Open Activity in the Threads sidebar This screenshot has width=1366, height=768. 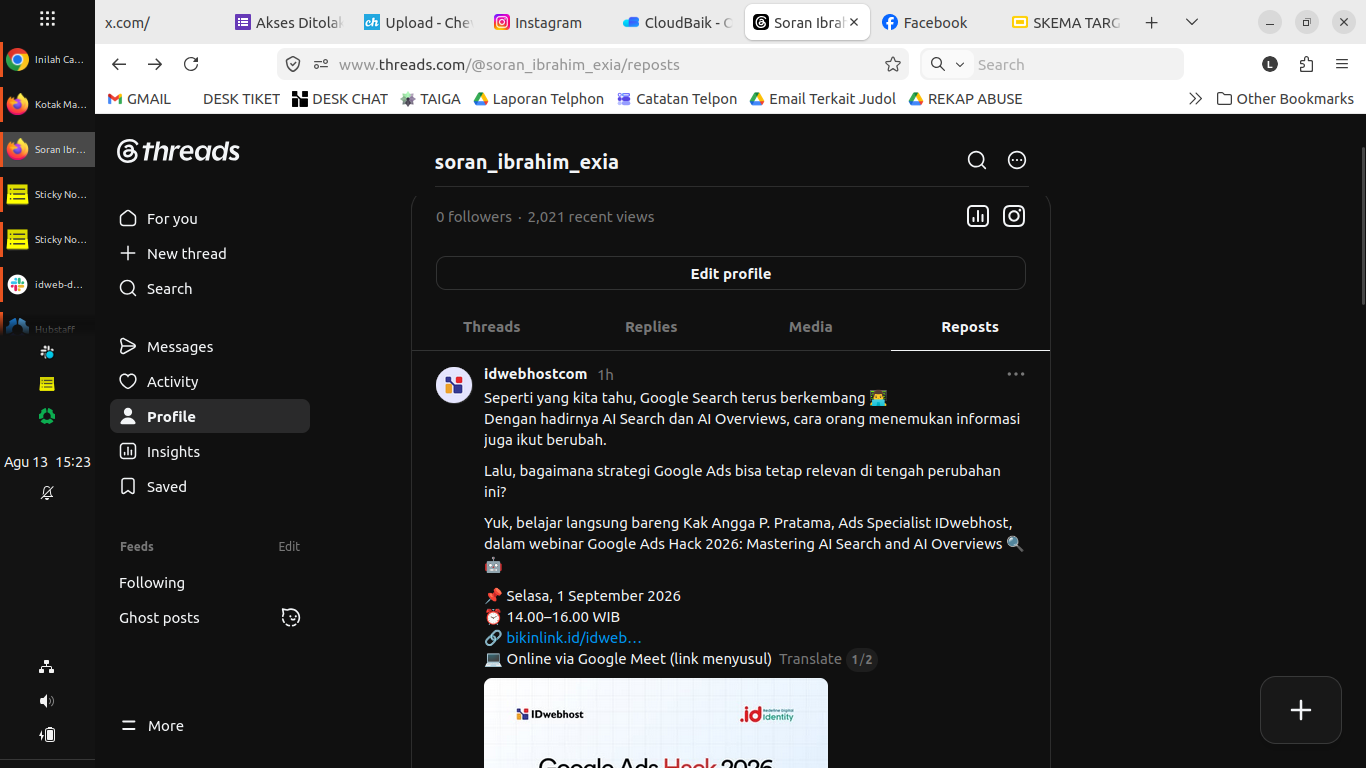(210, 382)
